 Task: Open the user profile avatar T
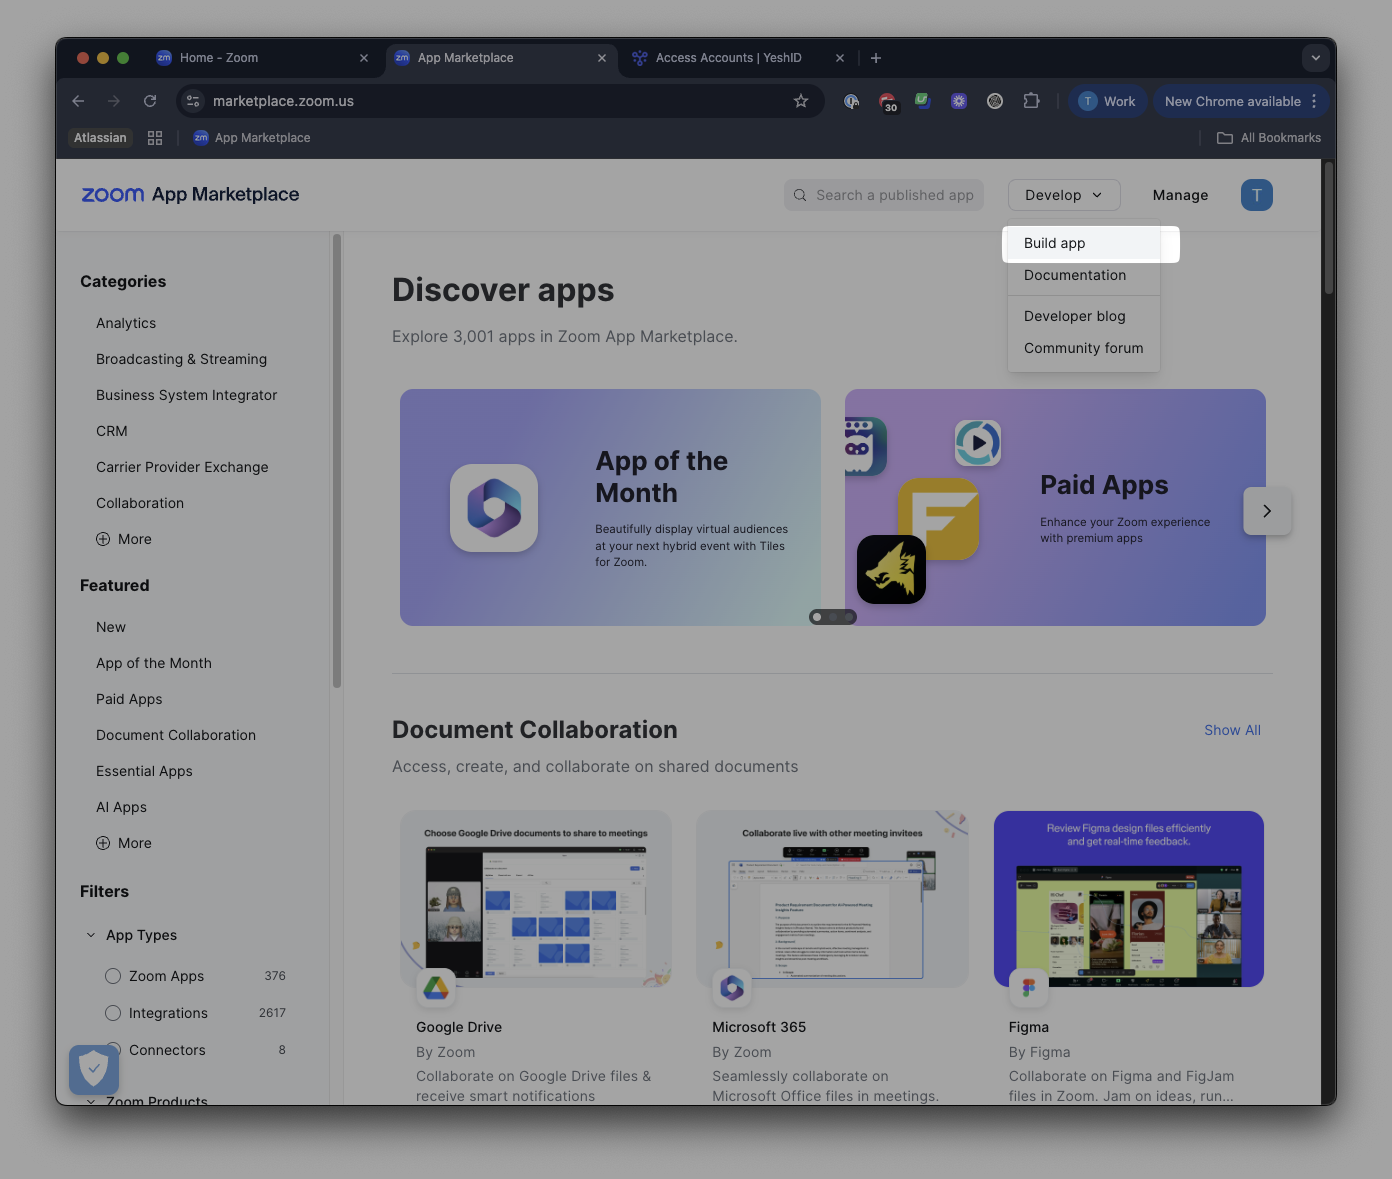click(1256, 195)
